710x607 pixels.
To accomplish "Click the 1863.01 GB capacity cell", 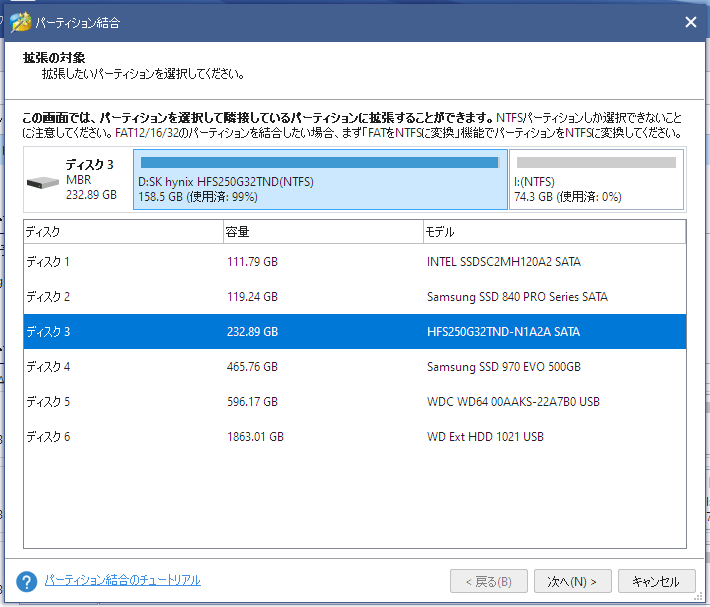I will (255, 436).
